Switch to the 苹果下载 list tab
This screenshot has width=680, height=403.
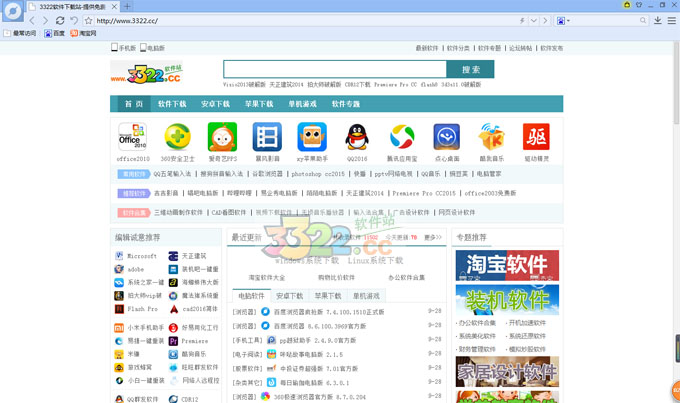tap(328, 296)
